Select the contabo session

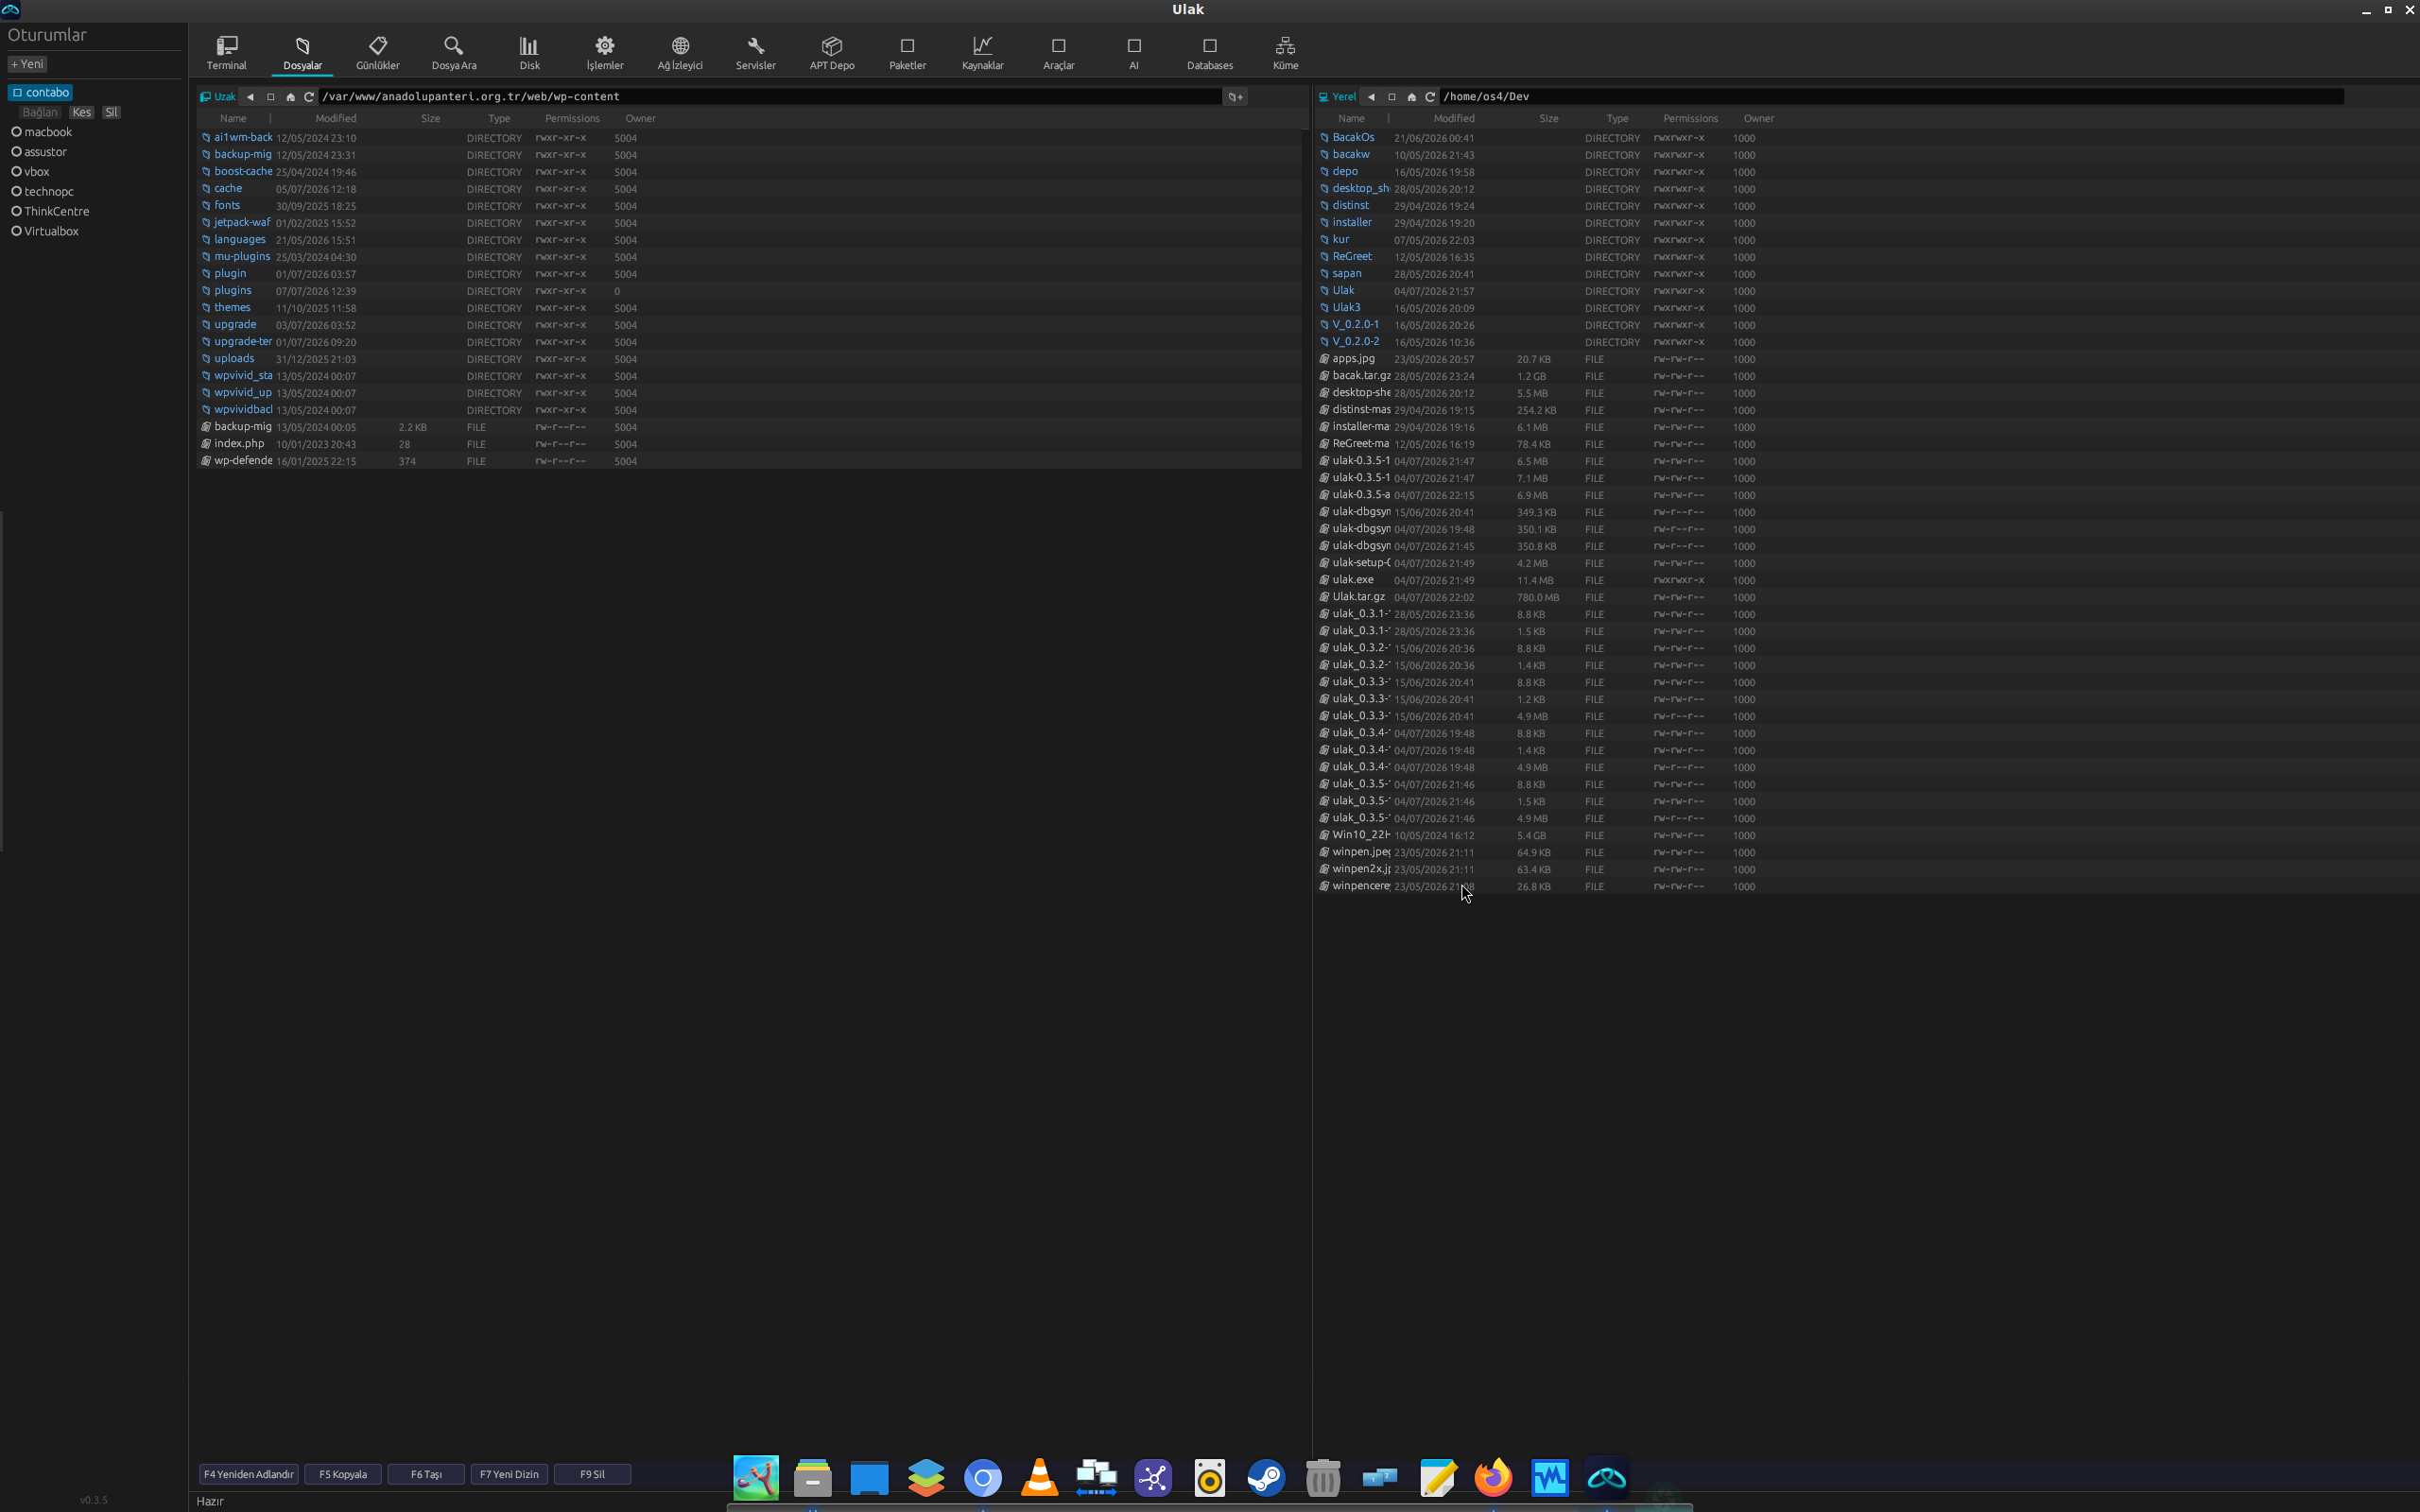click(40, 92)
